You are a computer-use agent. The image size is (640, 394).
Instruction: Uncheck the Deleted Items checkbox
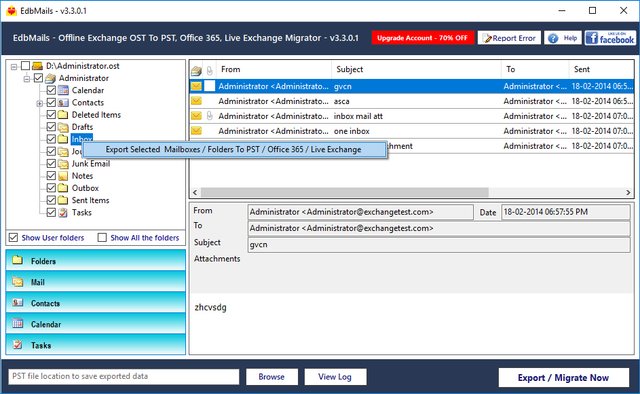pyautogui.click(x=51, y=115)
